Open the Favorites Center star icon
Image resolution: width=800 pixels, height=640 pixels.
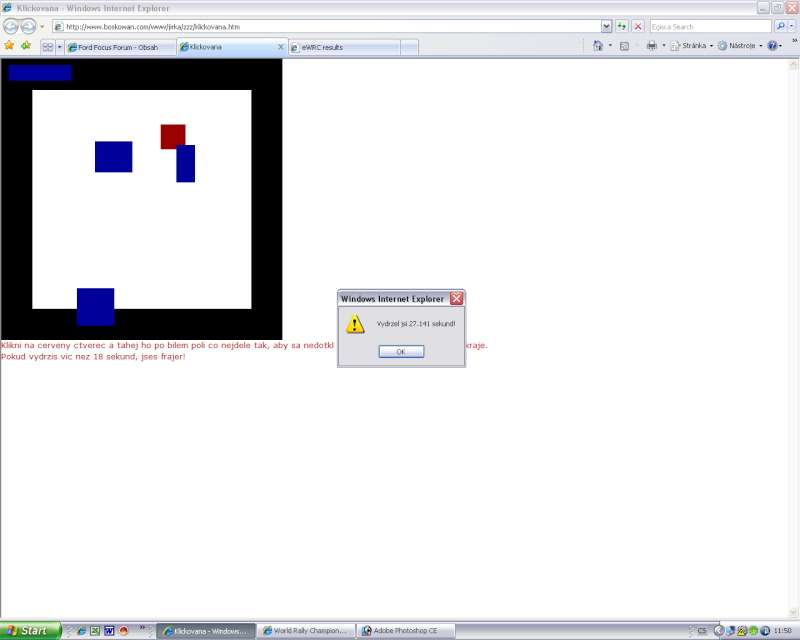click(9, 46)
